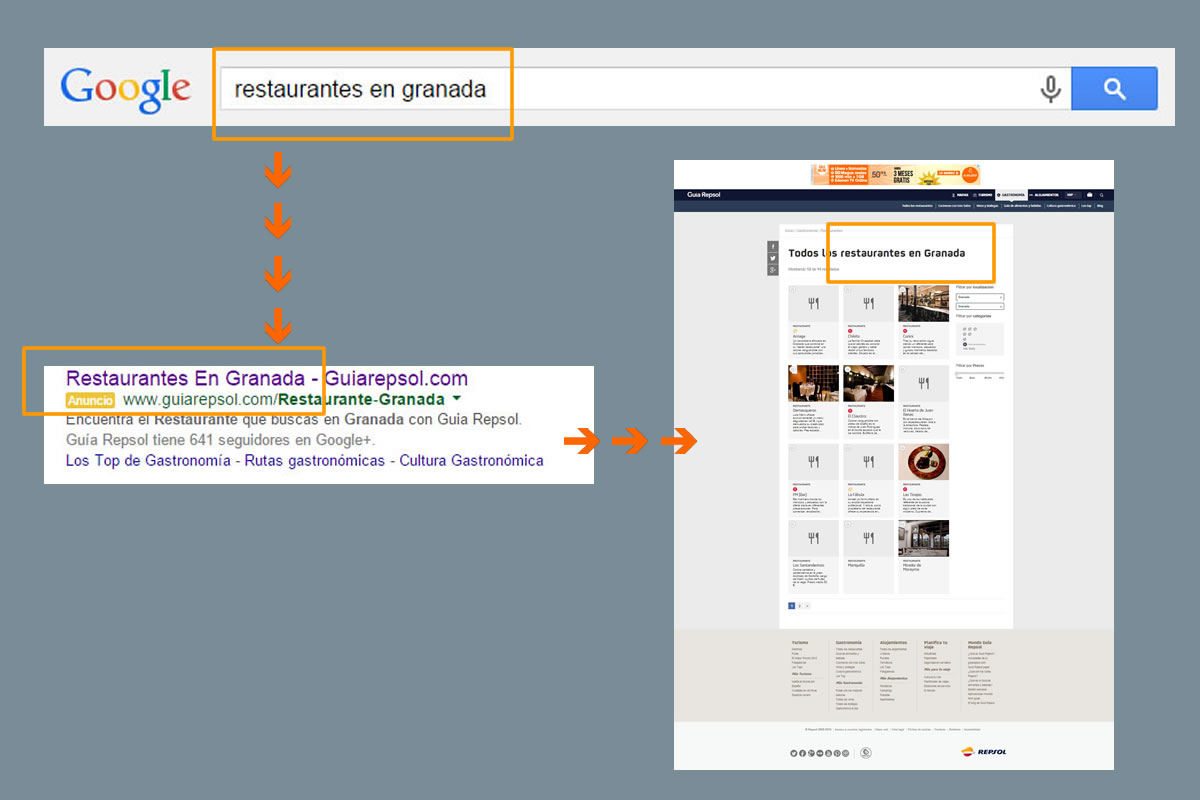Open the second location filter dropdown
Image resolution: width=1200 pixels, height=800 pixels.
(x=980, y=306)
